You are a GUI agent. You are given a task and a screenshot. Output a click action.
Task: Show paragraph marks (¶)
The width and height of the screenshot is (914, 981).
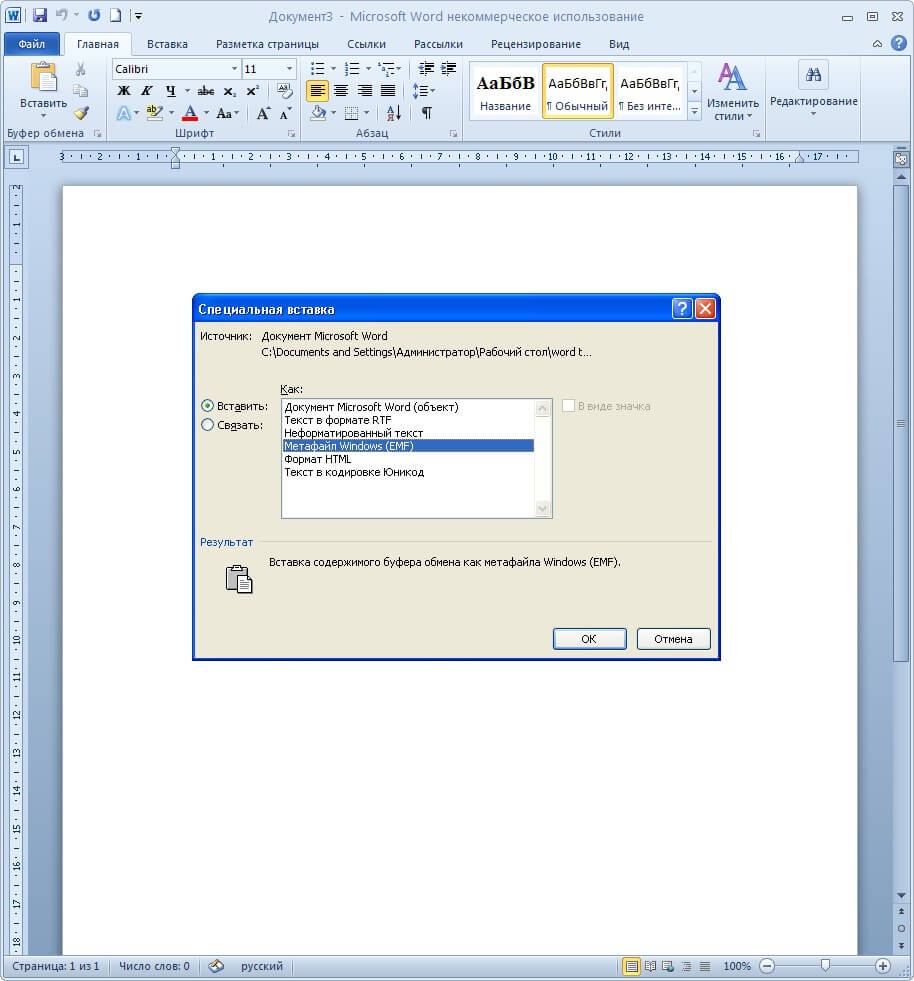coord(427,113)
